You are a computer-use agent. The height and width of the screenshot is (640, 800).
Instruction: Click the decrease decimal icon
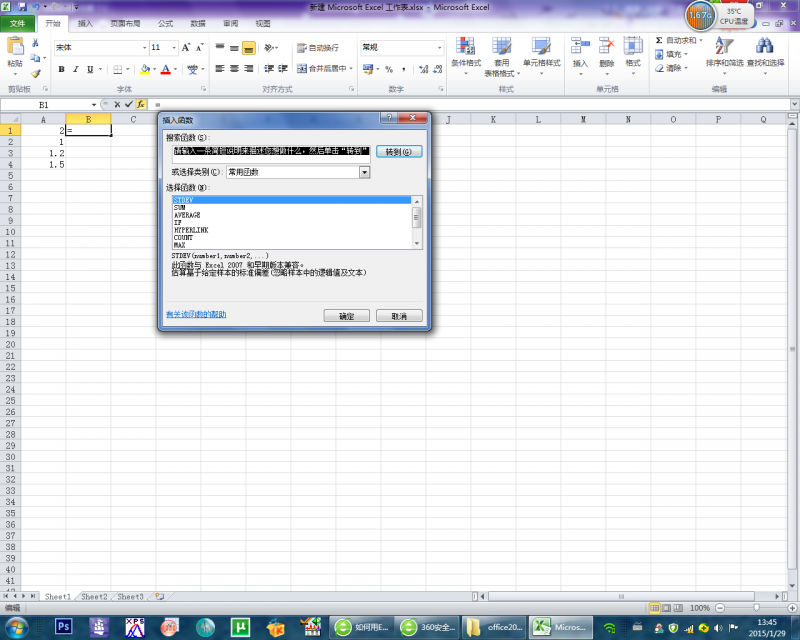pyautogui.click(x=437, y=69)
